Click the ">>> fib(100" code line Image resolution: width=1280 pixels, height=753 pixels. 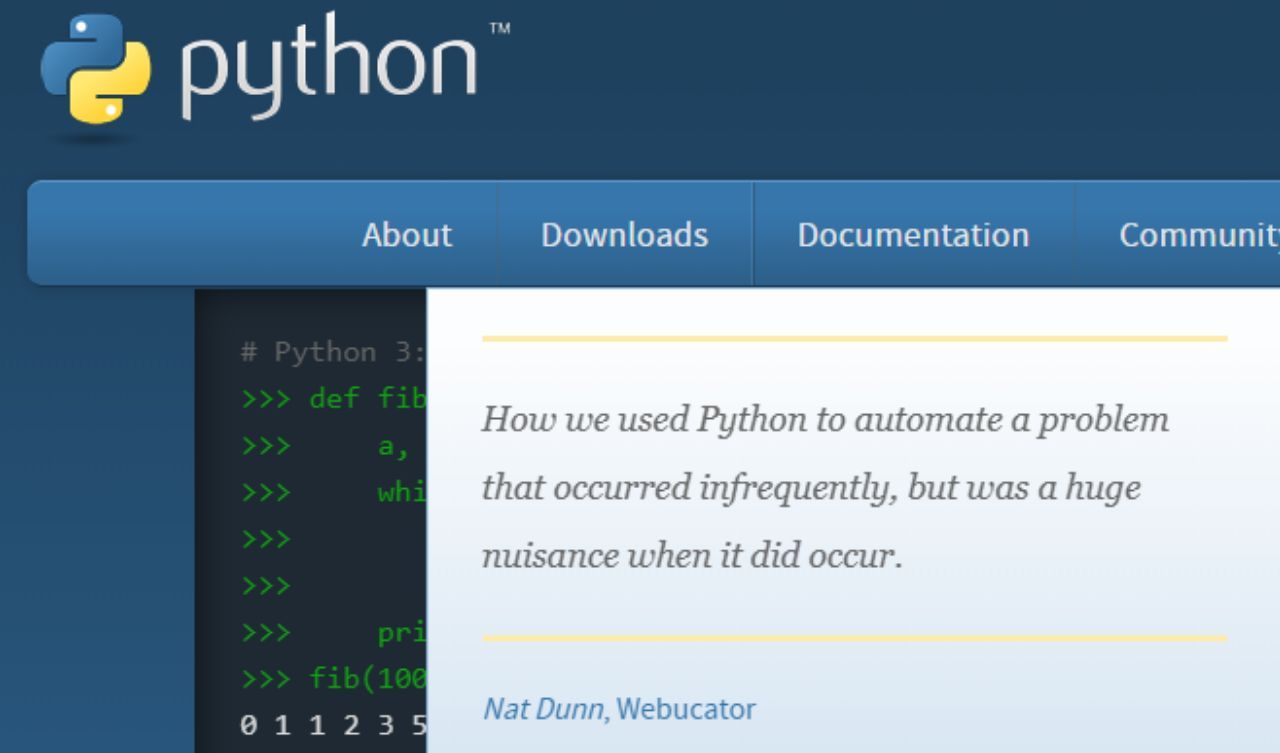point(334,679)
